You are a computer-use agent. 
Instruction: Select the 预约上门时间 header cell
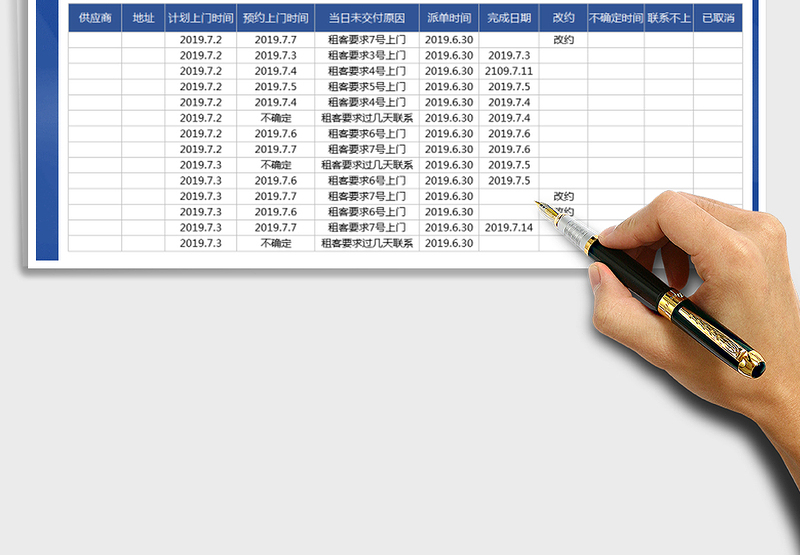pos(275,18)
